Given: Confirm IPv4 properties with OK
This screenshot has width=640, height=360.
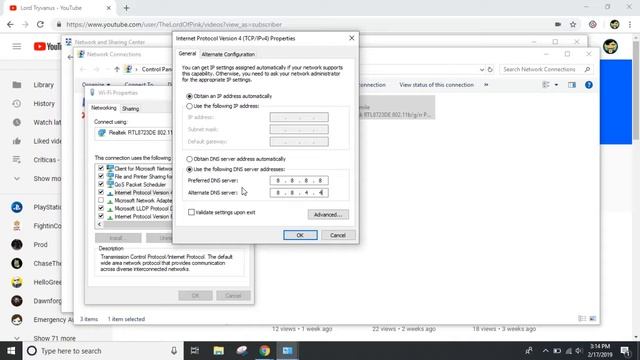Looking at the screenshot, I should coord(300,235).
